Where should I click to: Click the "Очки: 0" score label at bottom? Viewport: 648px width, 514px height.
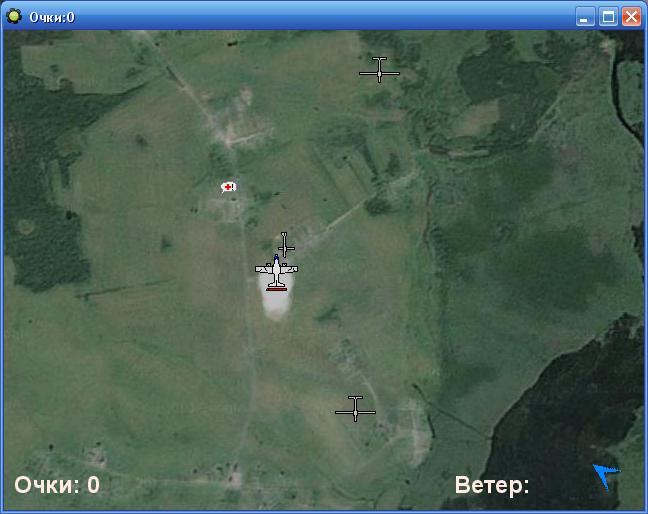point(57,486)
